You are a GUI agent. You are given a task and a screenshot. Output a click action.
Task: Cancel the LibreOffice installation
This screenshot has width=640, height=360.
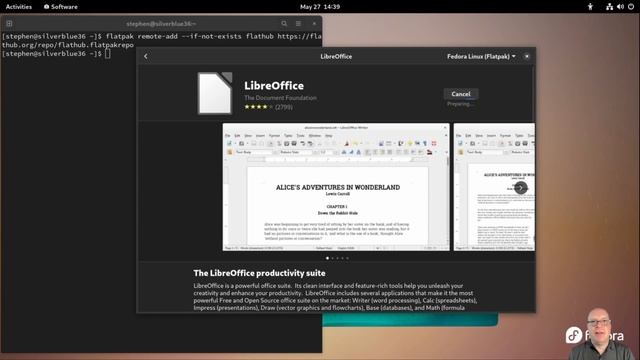coord(461,94)
